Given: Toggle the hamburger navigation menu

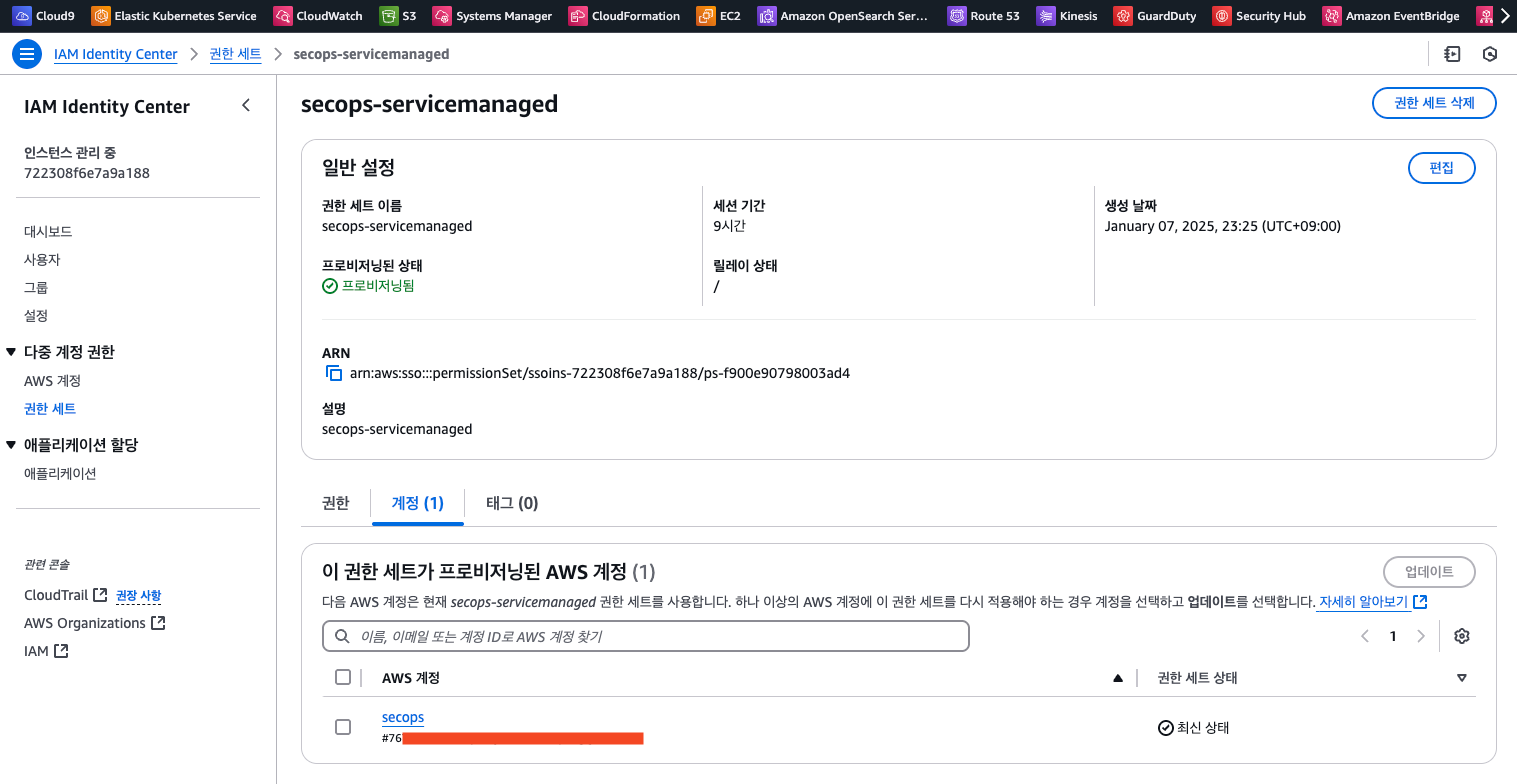Looking at the screenshot, I should click(27, 54).
